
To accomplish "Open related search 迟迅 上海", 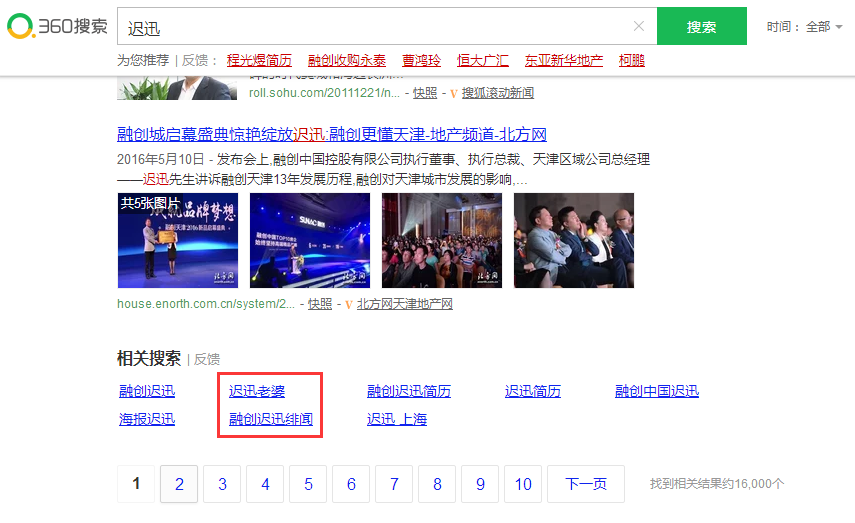I will tap(396, 419).
